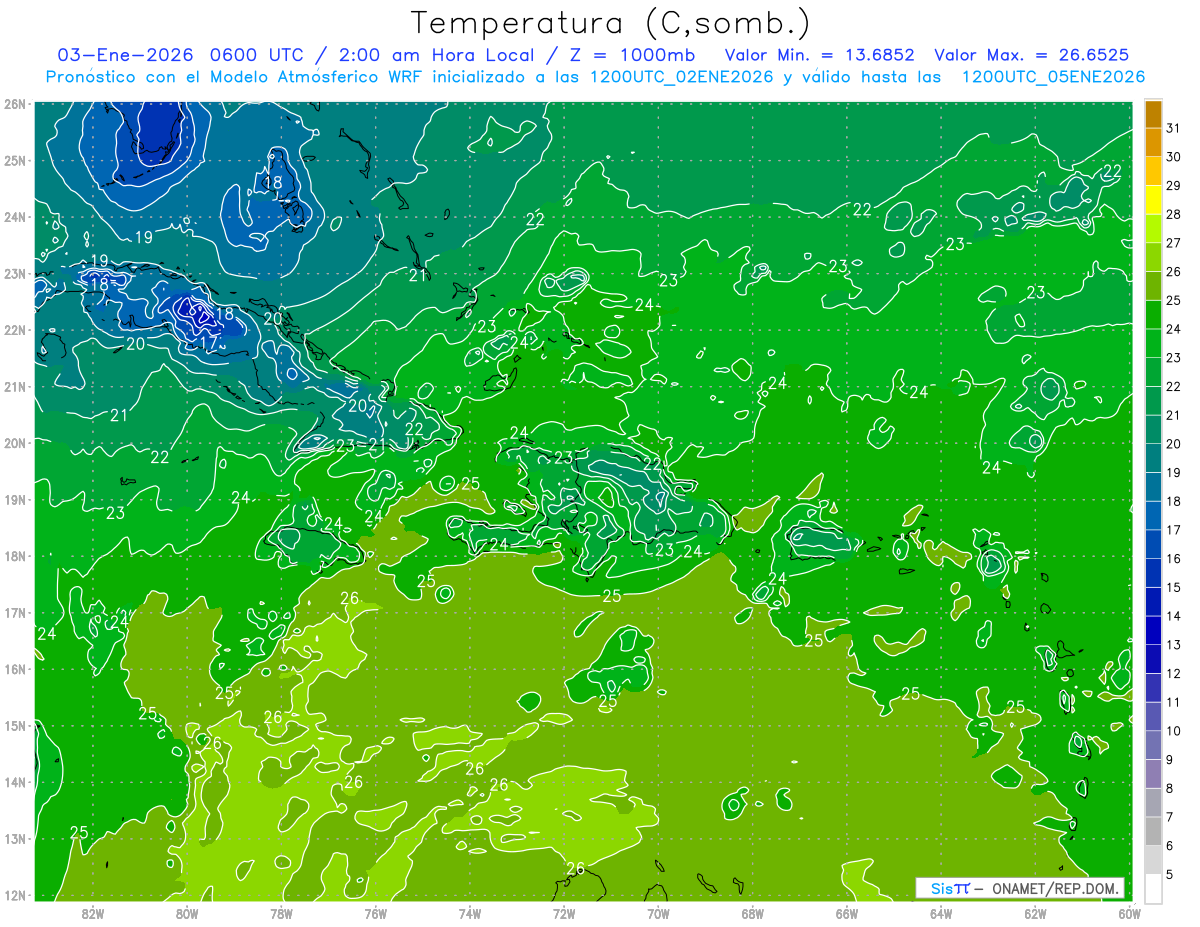Click the longitude label "62W"
Viewport: 1200px width, 927px height.
1035,913
